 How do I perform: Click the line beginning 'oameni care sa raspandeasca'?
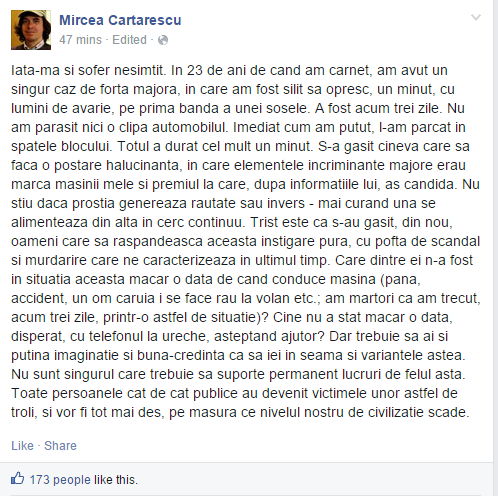coord(245,241)
